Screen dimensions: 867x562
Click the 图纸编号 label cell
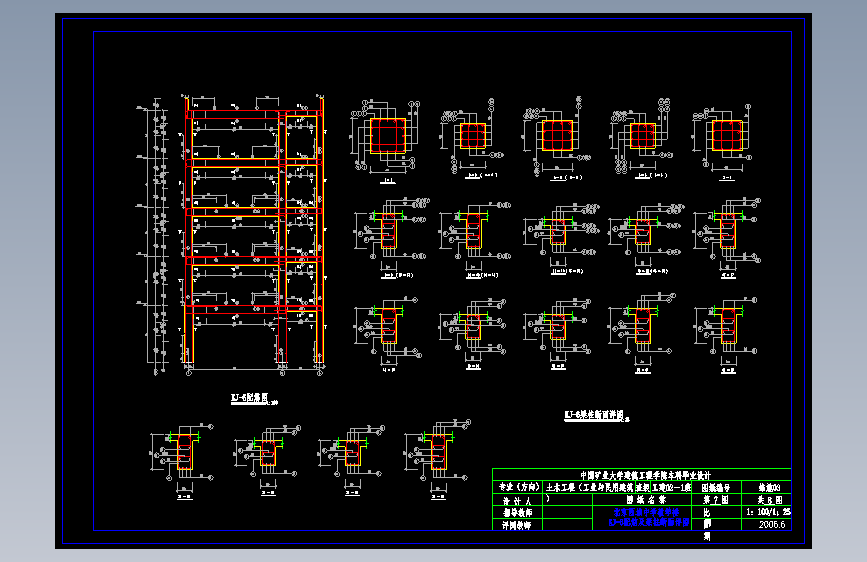[716, 487]
